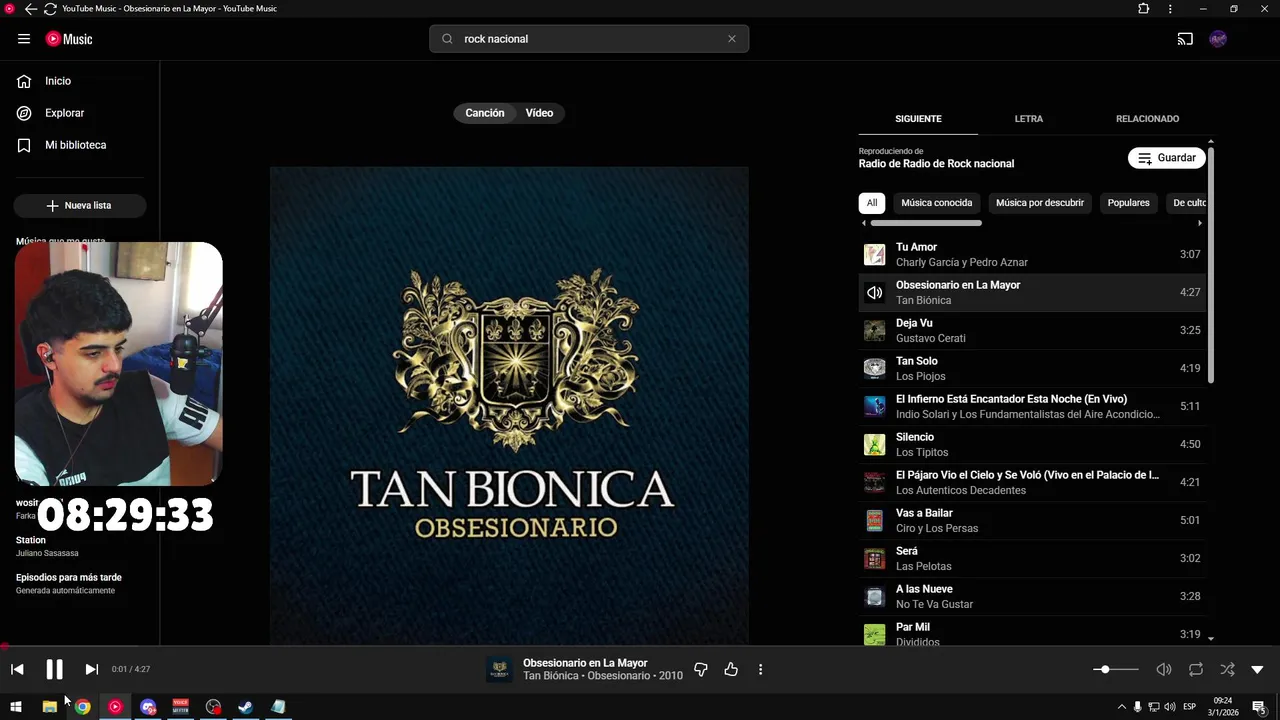This screenshot has height=720, width=1280.
Task: Switch to Canción mode
Action: click(485, 113)
